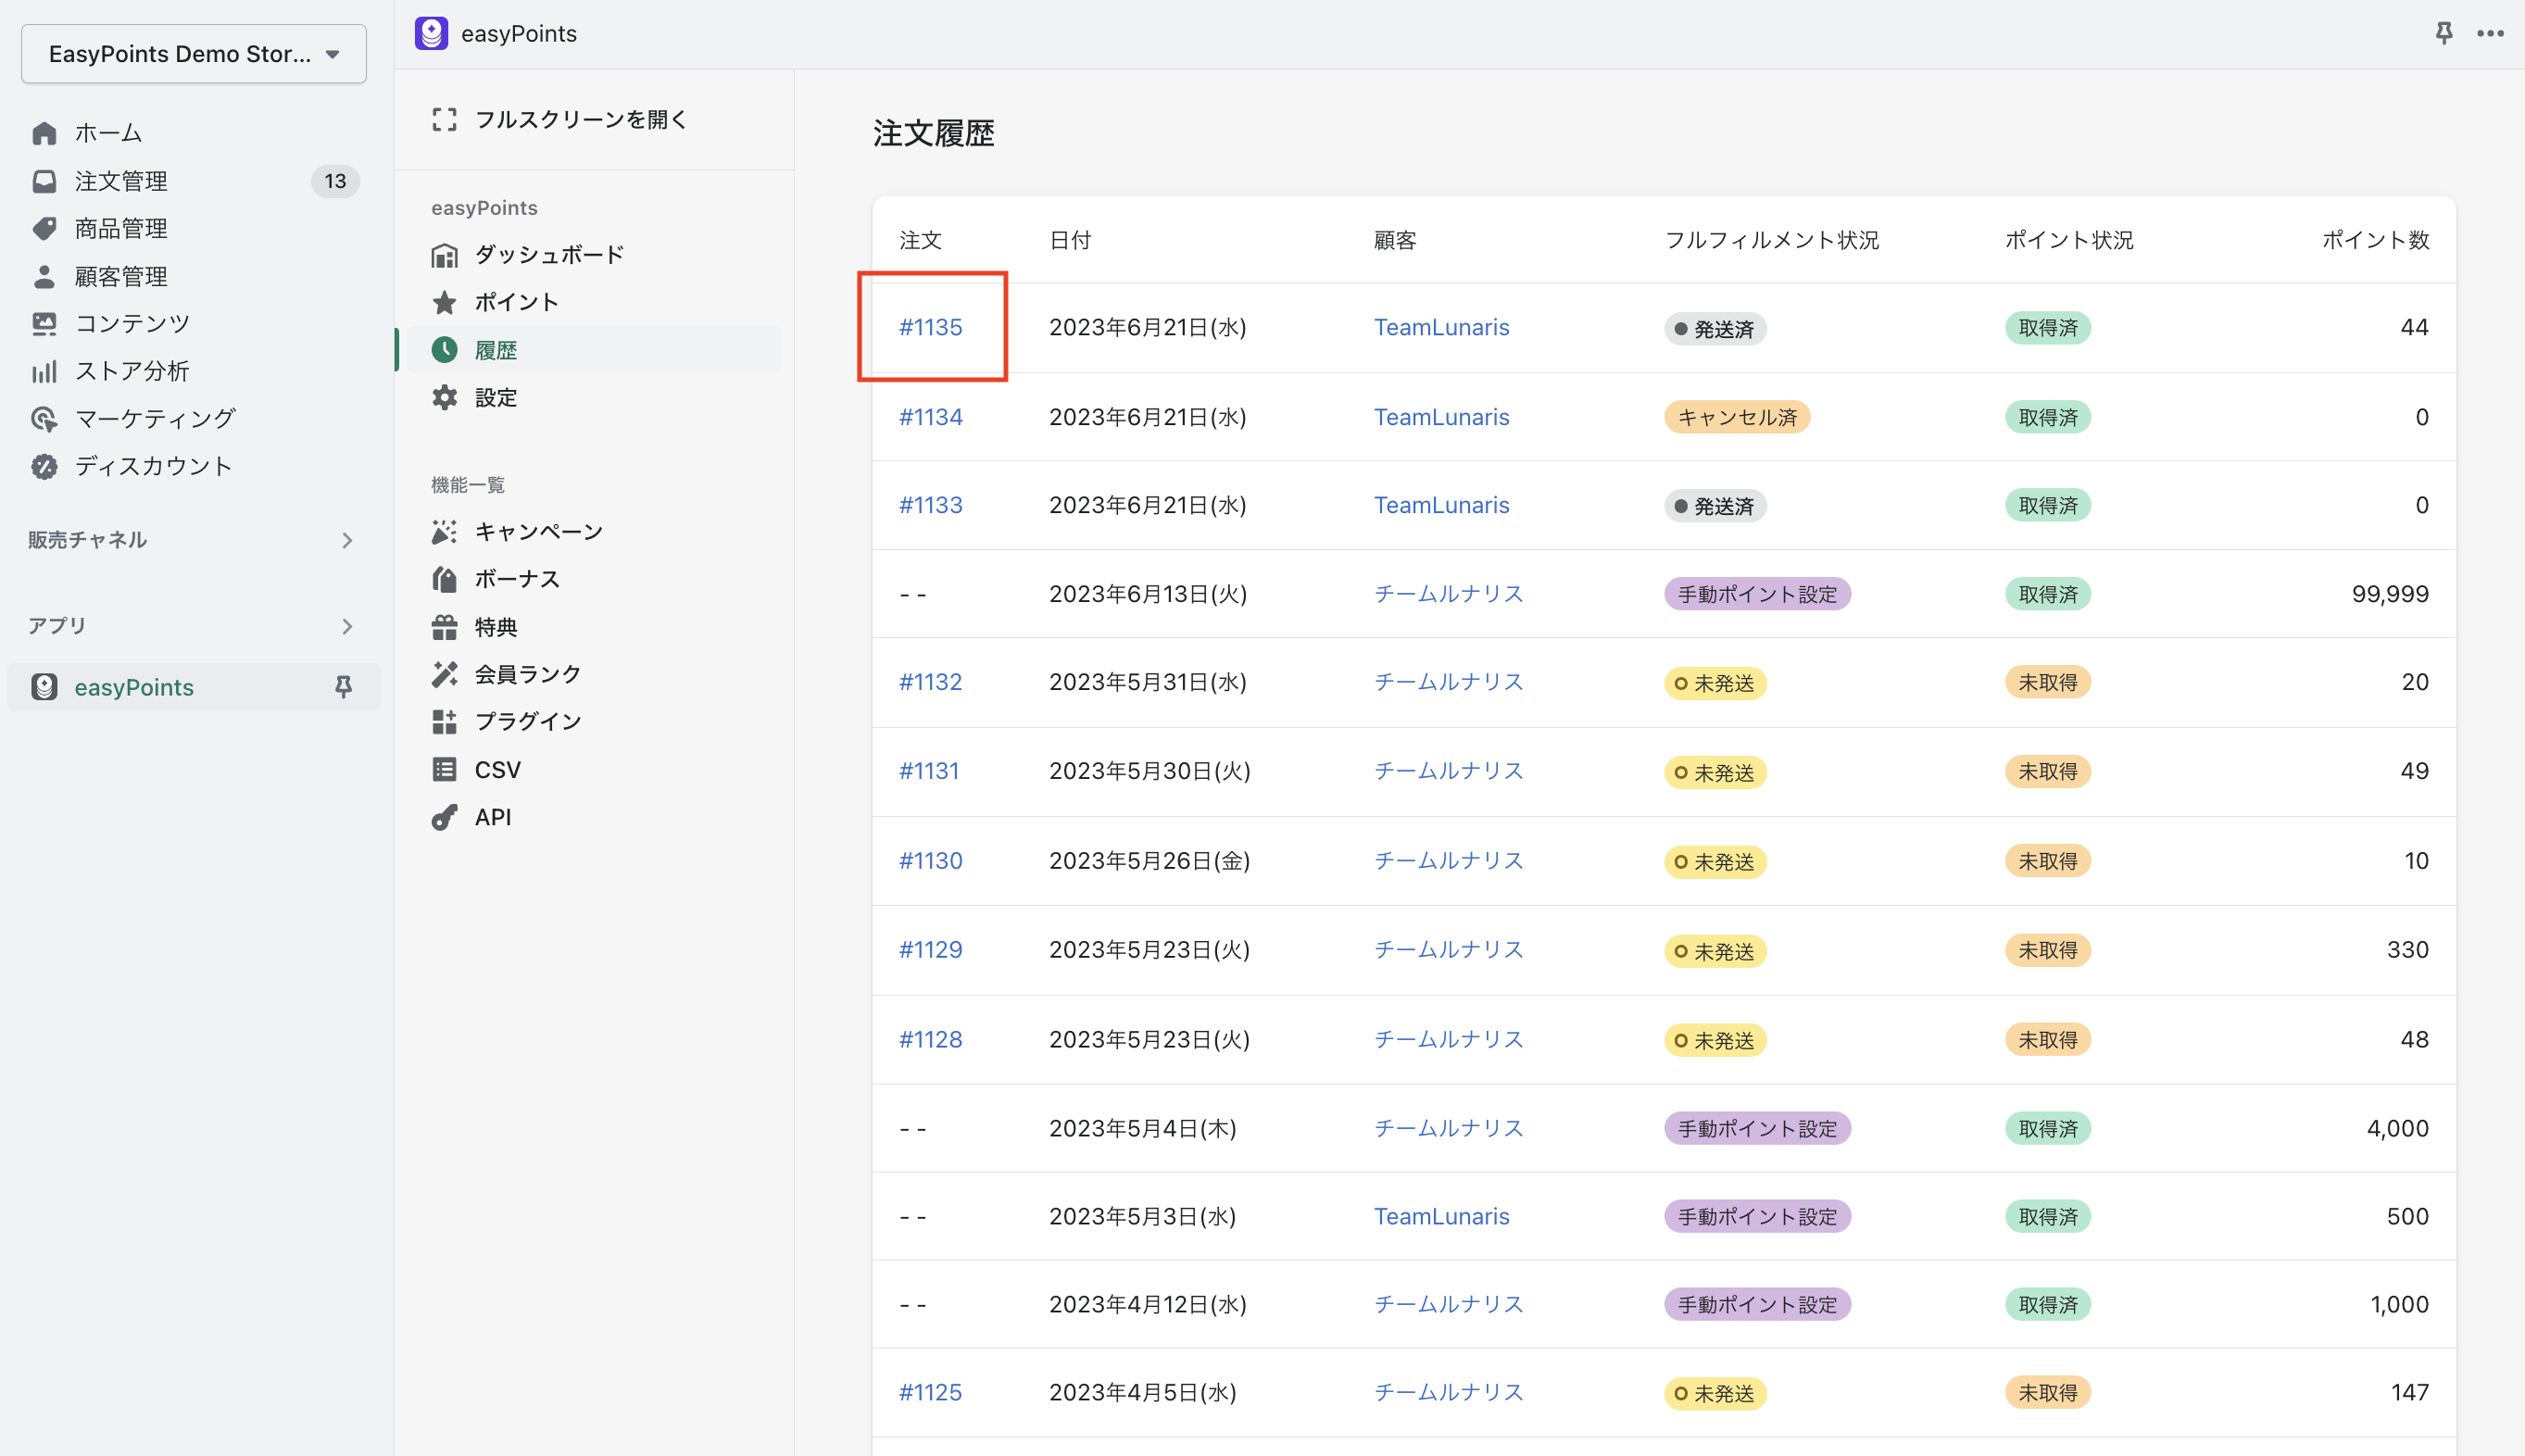Select 会員ランク menu item
The height and width of the screenshot is (1456, 2525).
[x=527, y=674]
